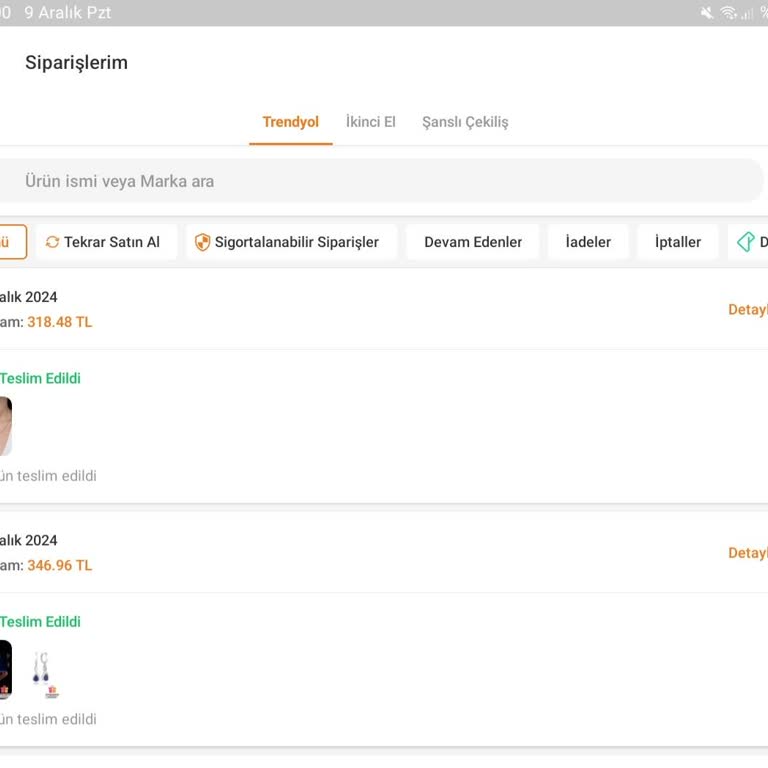Image resolution: width=768 pixels, height=768 pixels.
Task: Select the Şanslı Çekiliş tab
Action: tap(465, 122)
